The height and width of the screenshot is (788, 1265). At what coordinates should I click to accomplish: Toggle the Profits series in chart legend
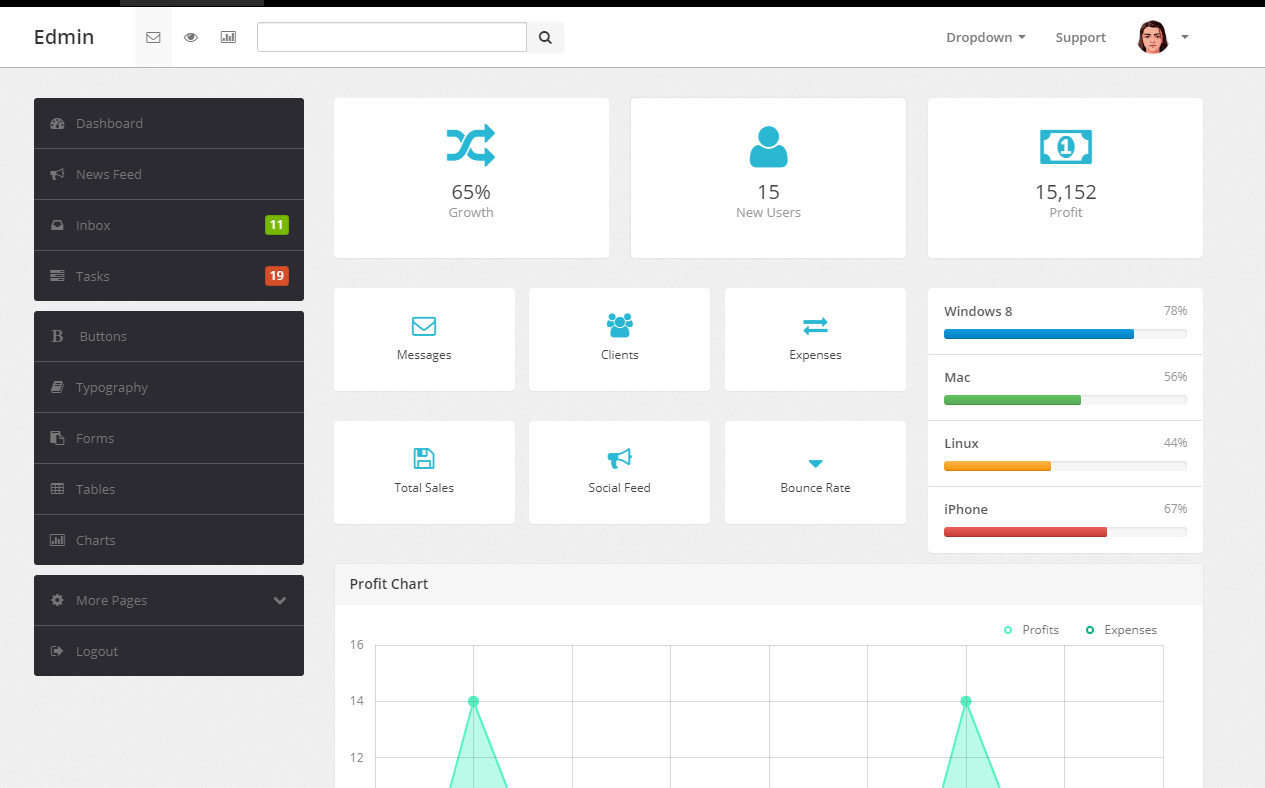click(x=1032, y=630)
